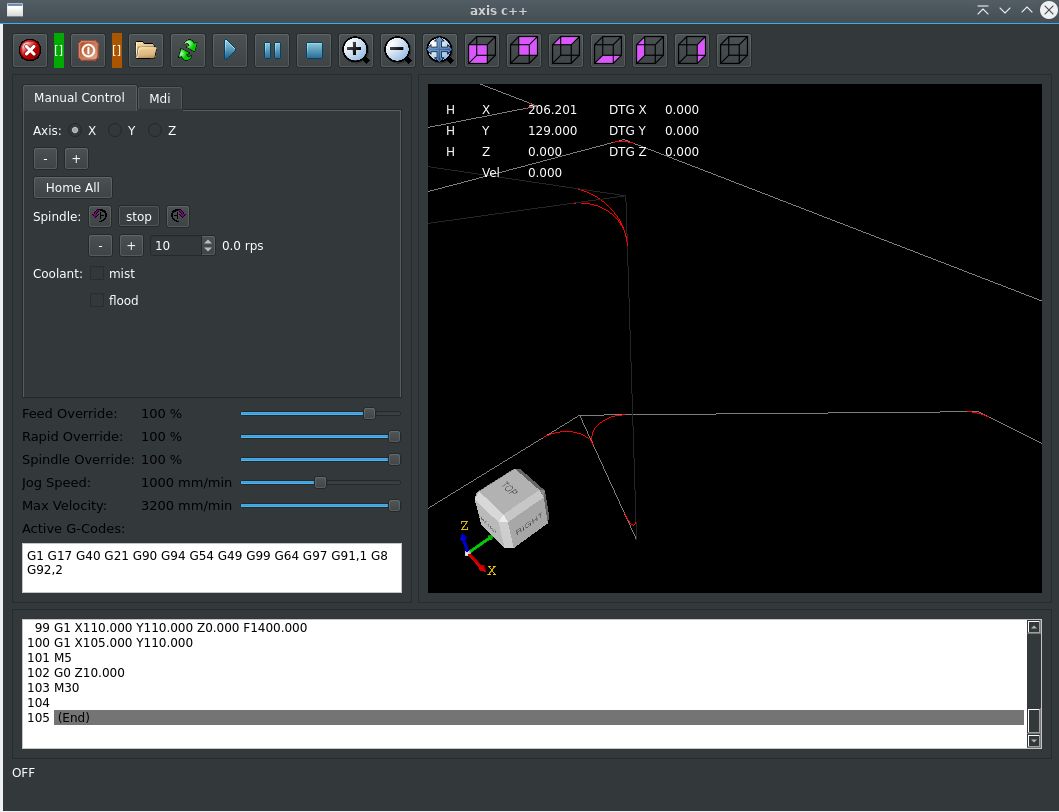This screenshot has width=1059, height=812.
Task: Select G-code line 101 M5
Action: (524, 657)
